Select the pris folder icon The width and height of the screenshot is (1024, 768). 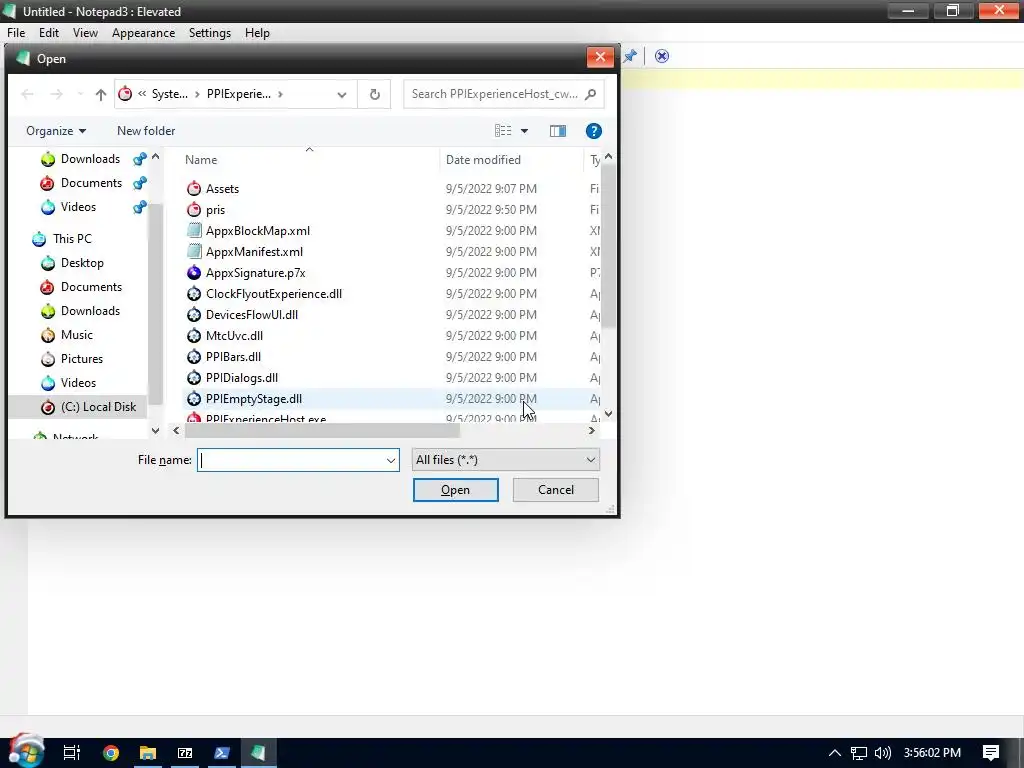click(x=194, y=210)
